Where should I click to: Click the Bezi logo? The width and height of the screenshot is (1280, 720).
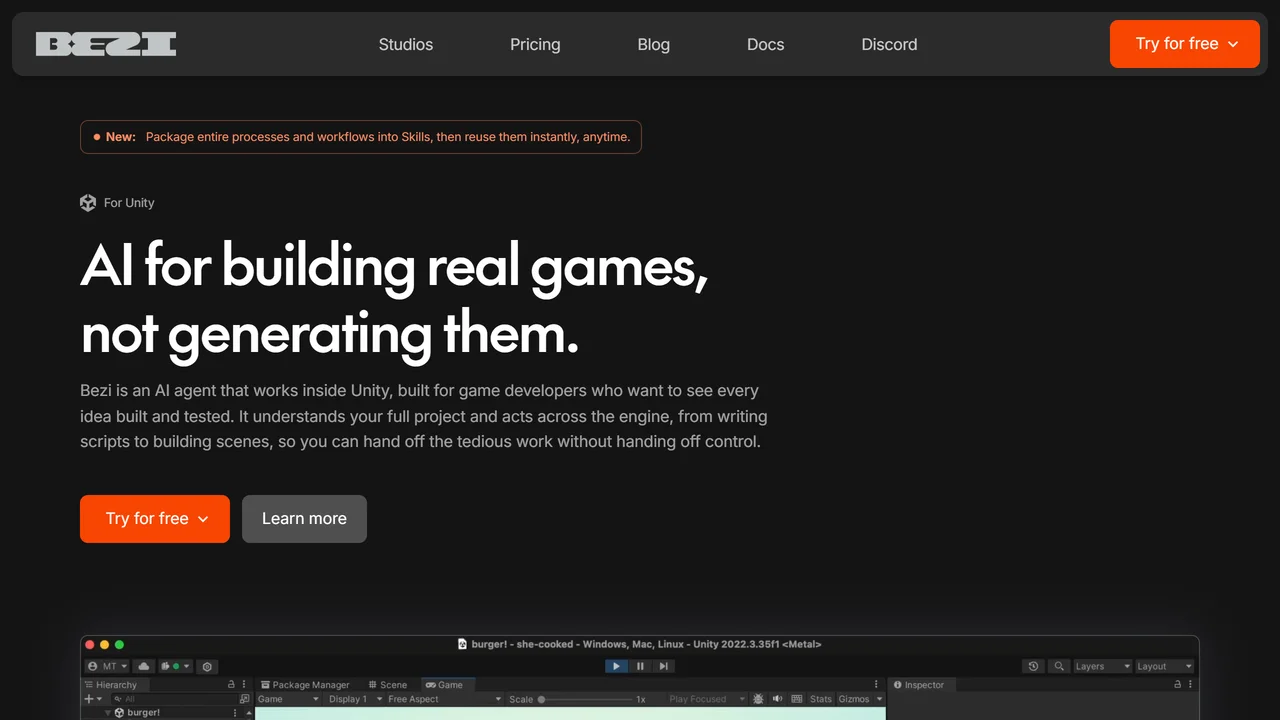(x=106, y=44)
